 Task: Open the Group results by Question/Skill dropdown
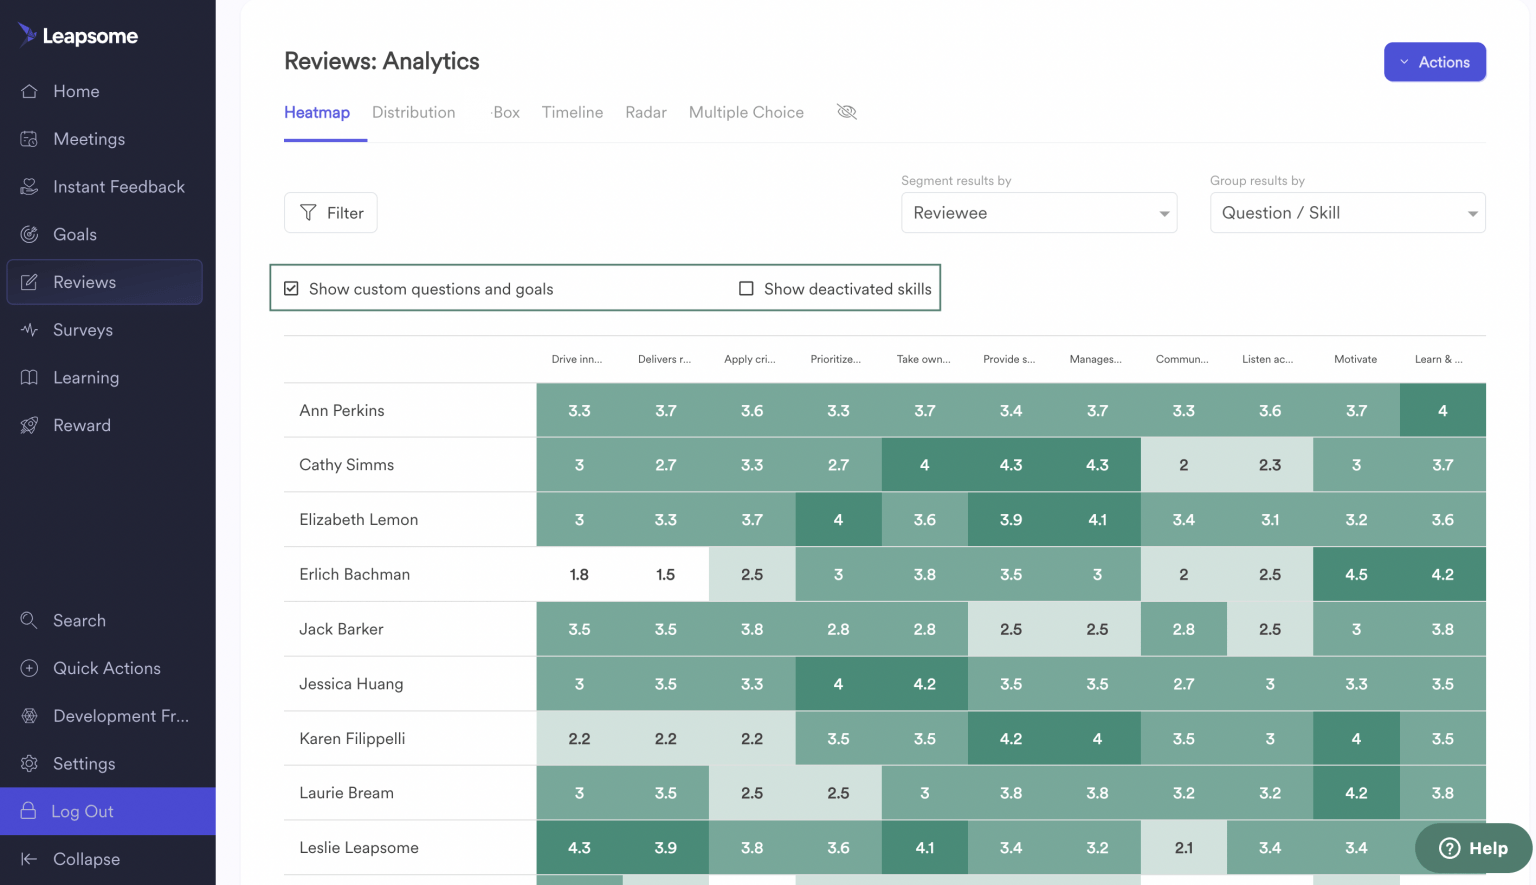[1347, 212]
